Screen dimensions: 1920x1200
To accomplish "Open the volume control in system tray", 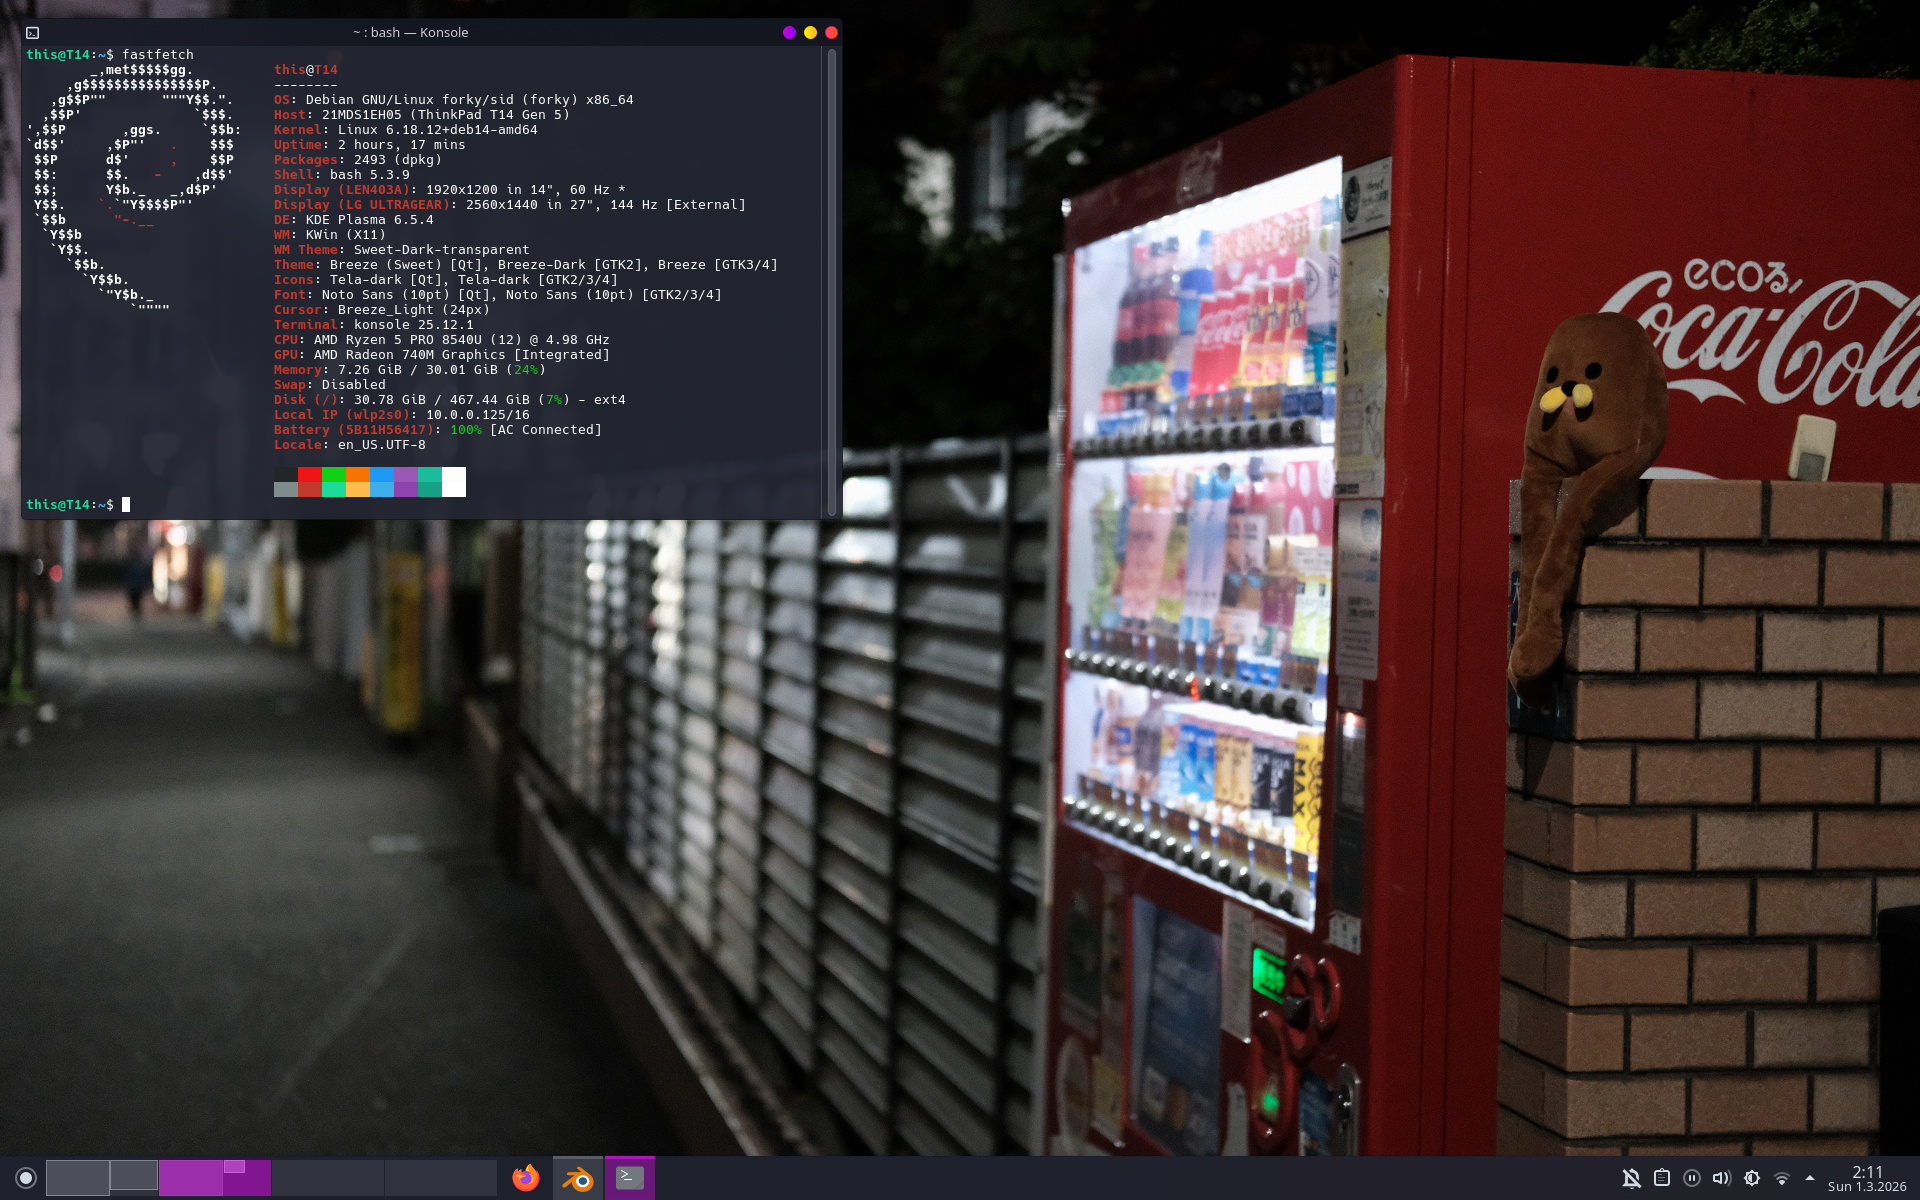I will click(x=1721, y=1178).
